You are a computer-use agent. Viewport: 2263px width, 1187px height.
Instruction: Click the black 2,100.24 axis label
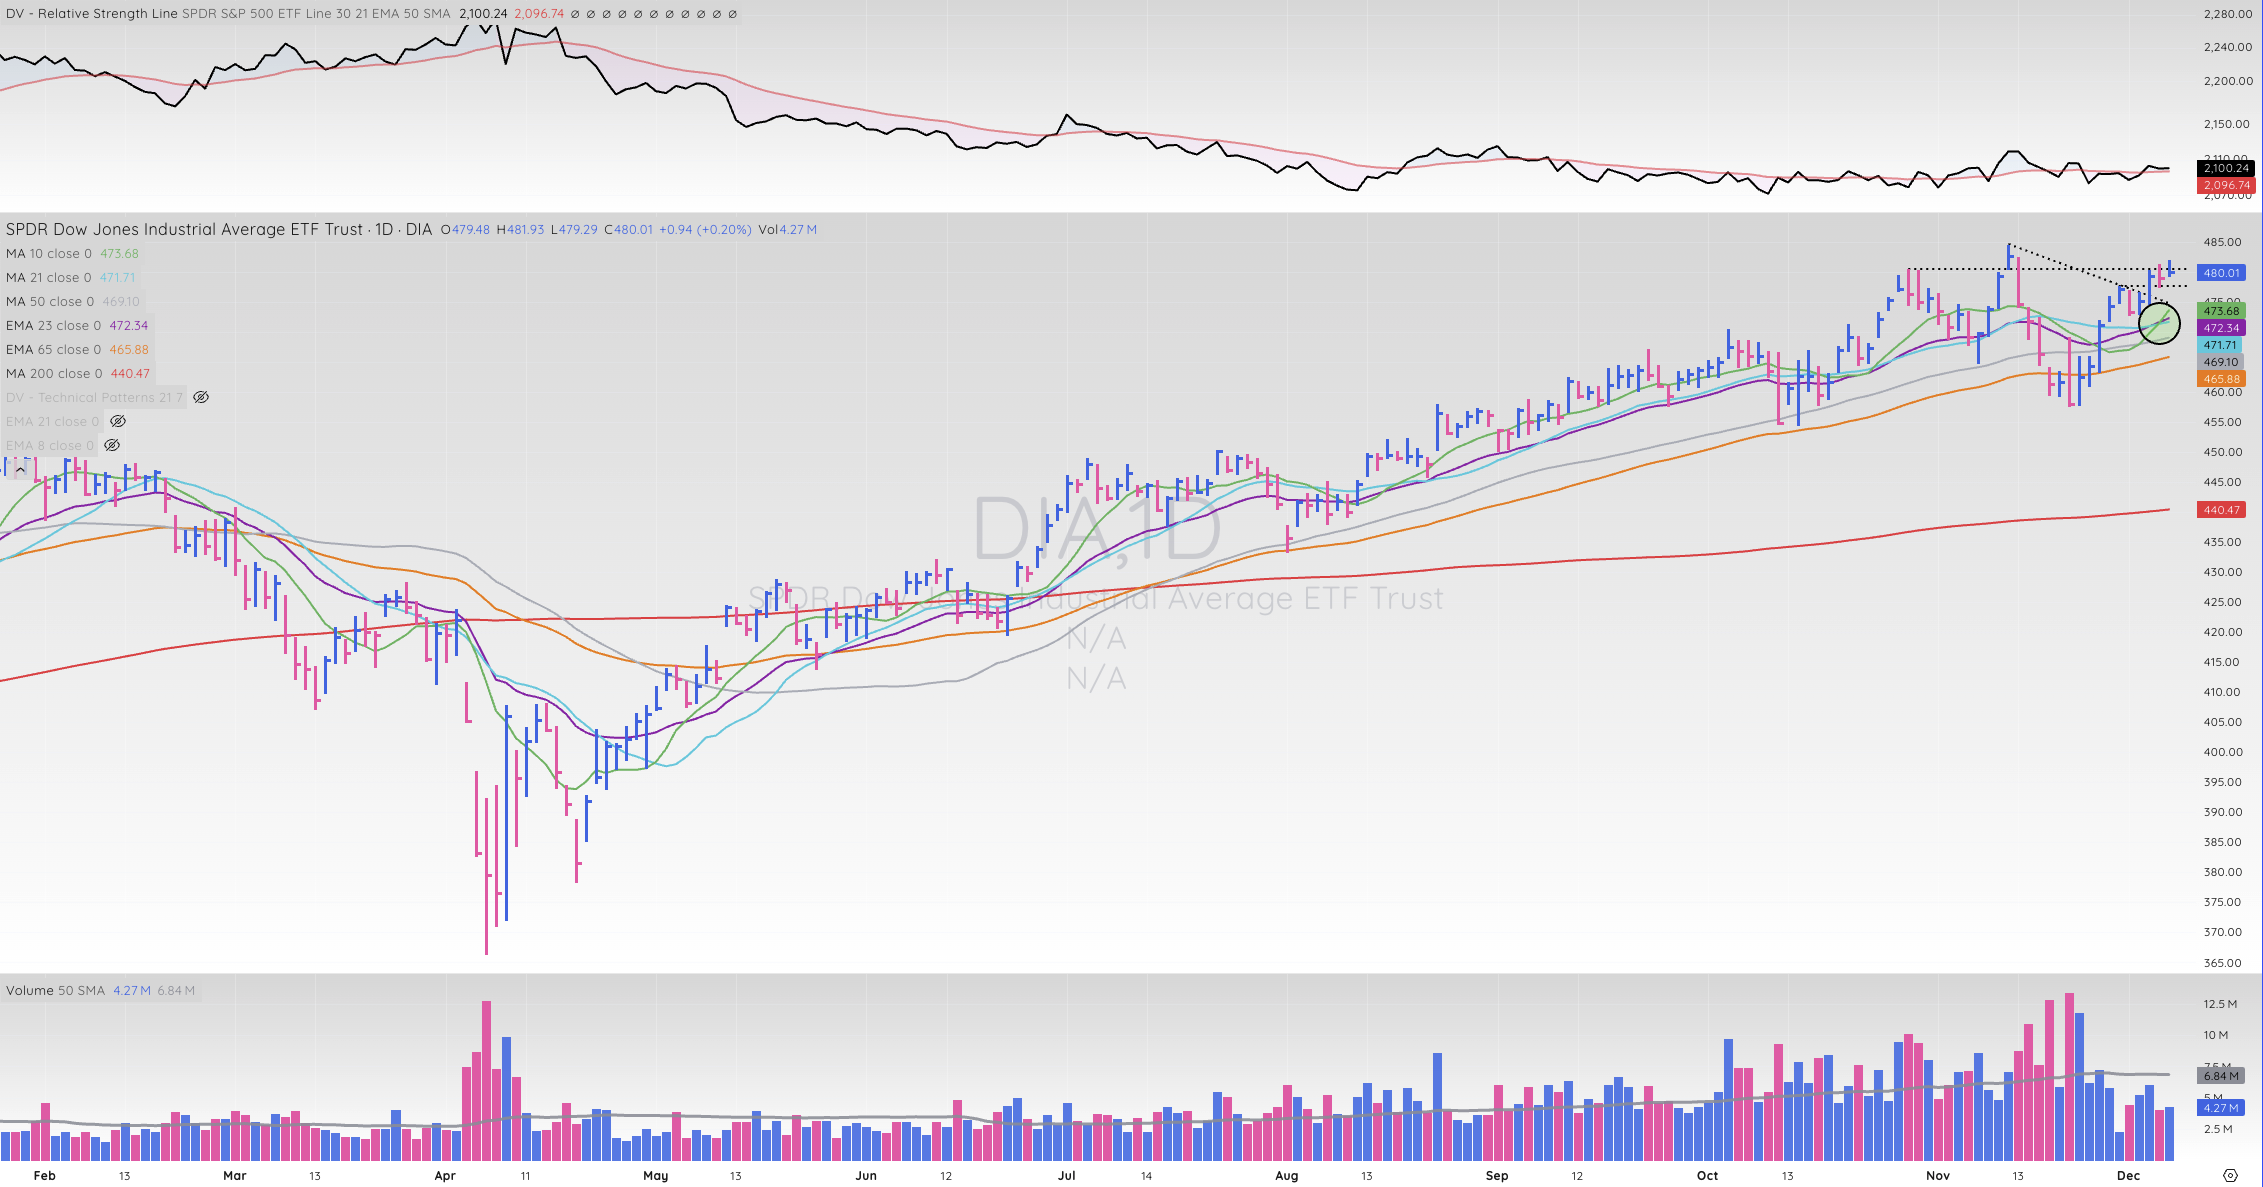pos(2226,168)
